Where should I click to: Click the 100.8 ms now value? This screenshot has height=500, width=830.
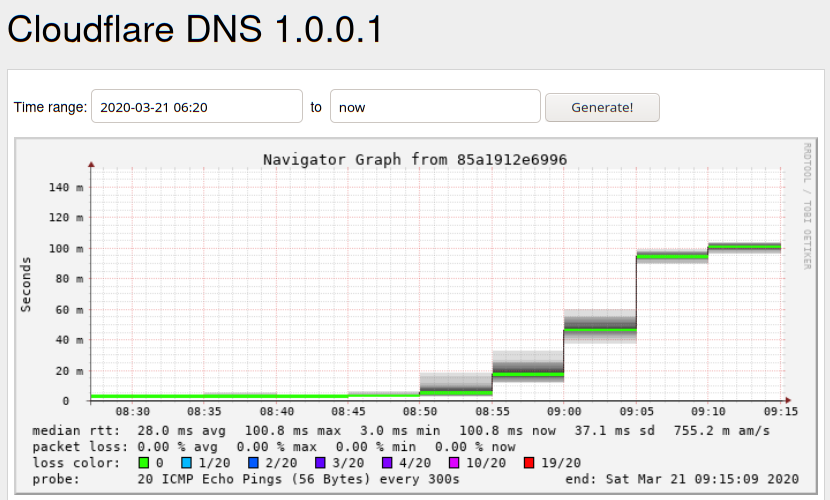point(507,431)
